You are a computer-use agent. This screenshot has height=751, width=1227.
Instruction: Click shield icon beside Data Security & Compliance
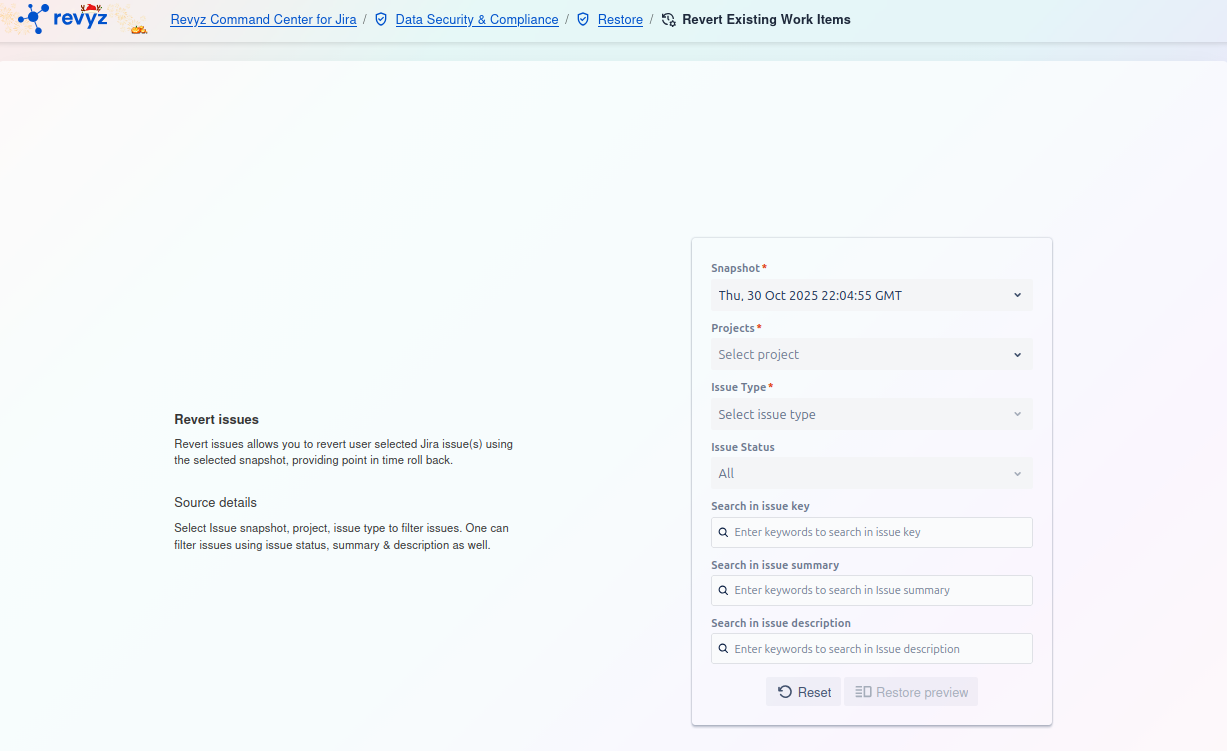[x=381, y=19]
